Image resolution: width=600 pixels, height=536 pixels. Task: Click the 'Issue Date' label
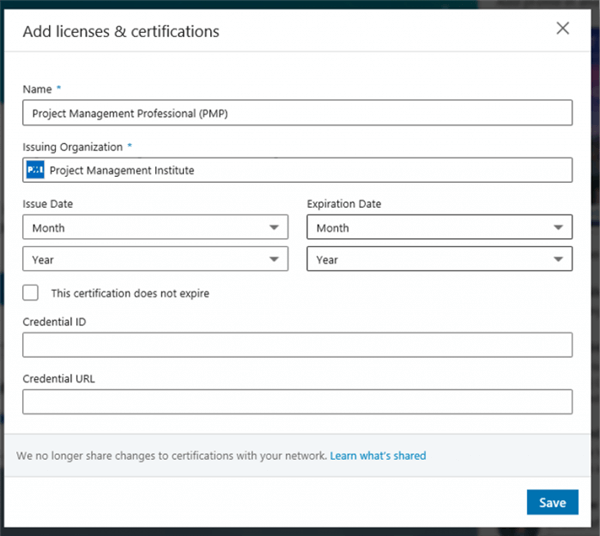click(48, 204)
